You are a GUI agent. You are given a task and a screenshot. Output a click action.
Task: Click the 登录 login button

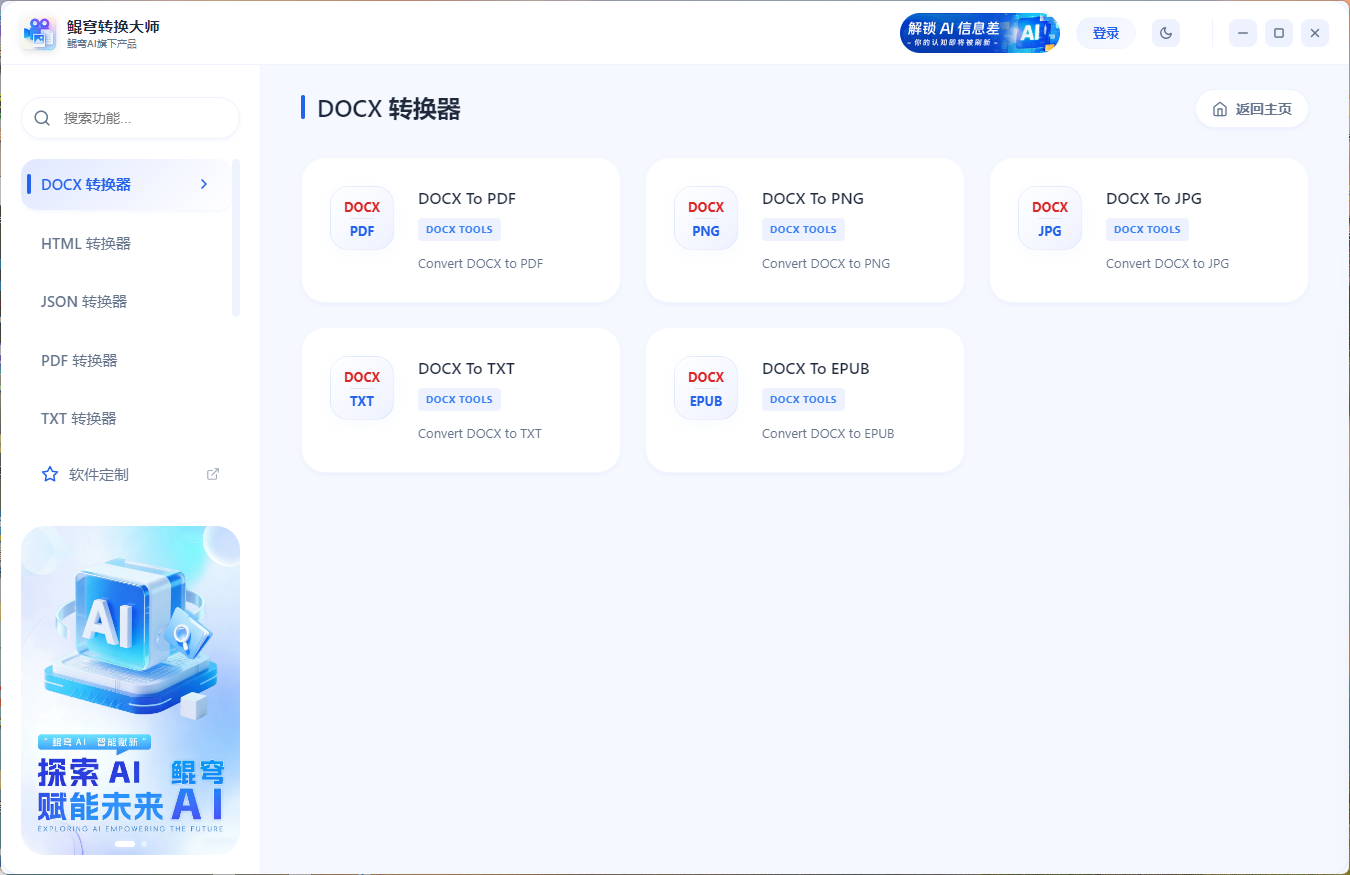click(x=1105, y=32)
